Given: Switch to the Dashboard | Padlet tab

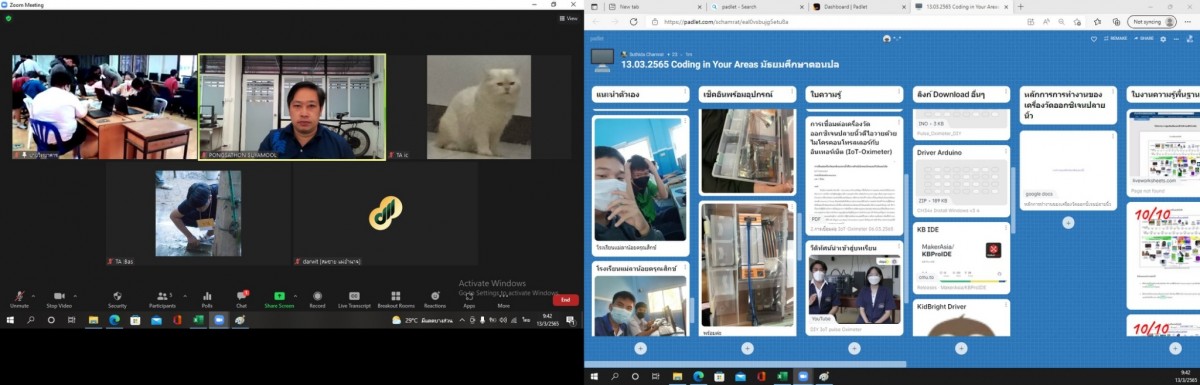Looking at the screenshot, I should pos(841,6).
